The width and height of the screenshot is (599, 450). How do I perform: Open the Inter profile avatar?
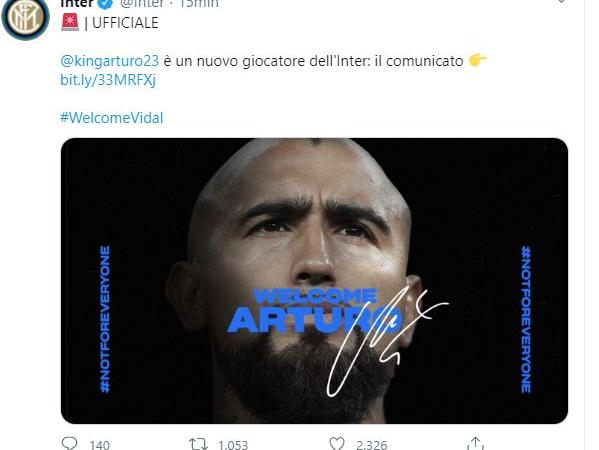click(x=25, y=17)
